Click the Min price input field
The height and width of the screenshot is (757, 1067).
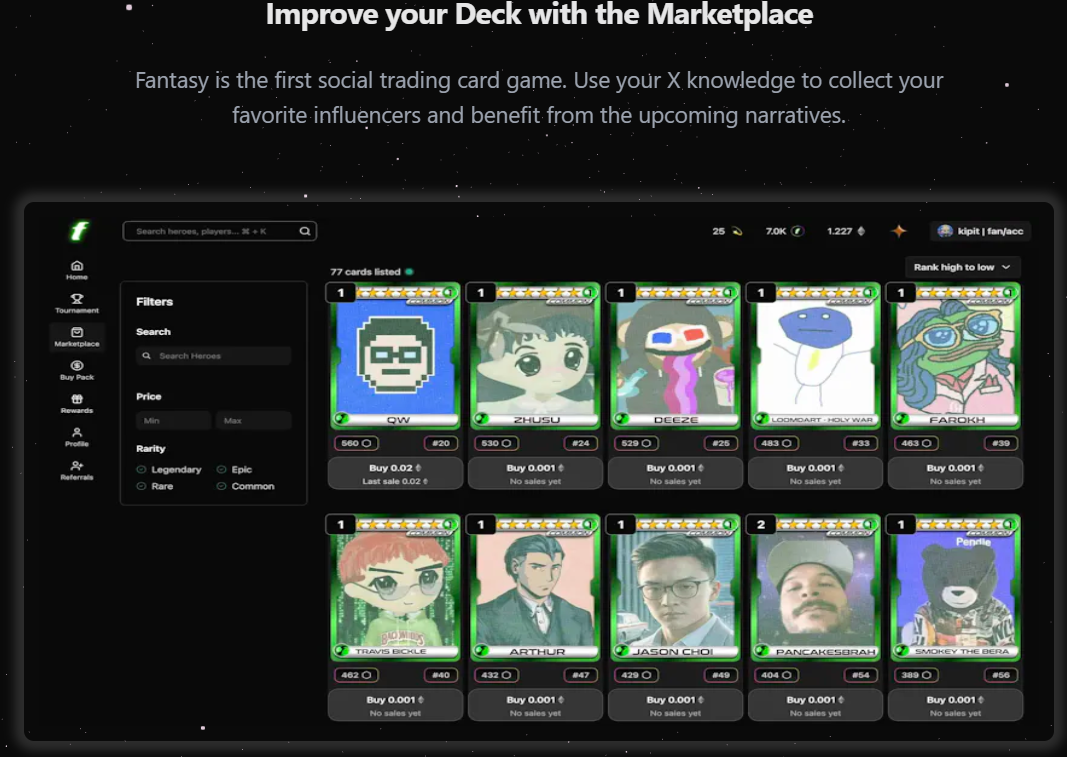173,421
